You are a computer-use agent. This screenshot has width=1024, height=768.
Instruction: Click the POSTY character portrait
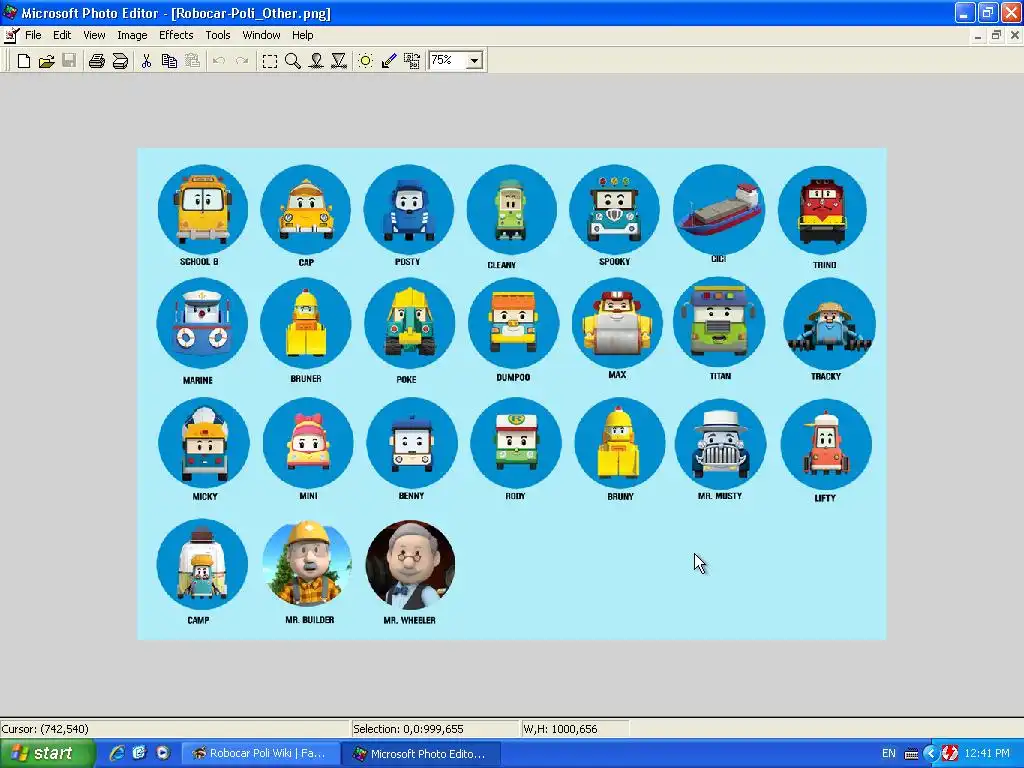409,210
